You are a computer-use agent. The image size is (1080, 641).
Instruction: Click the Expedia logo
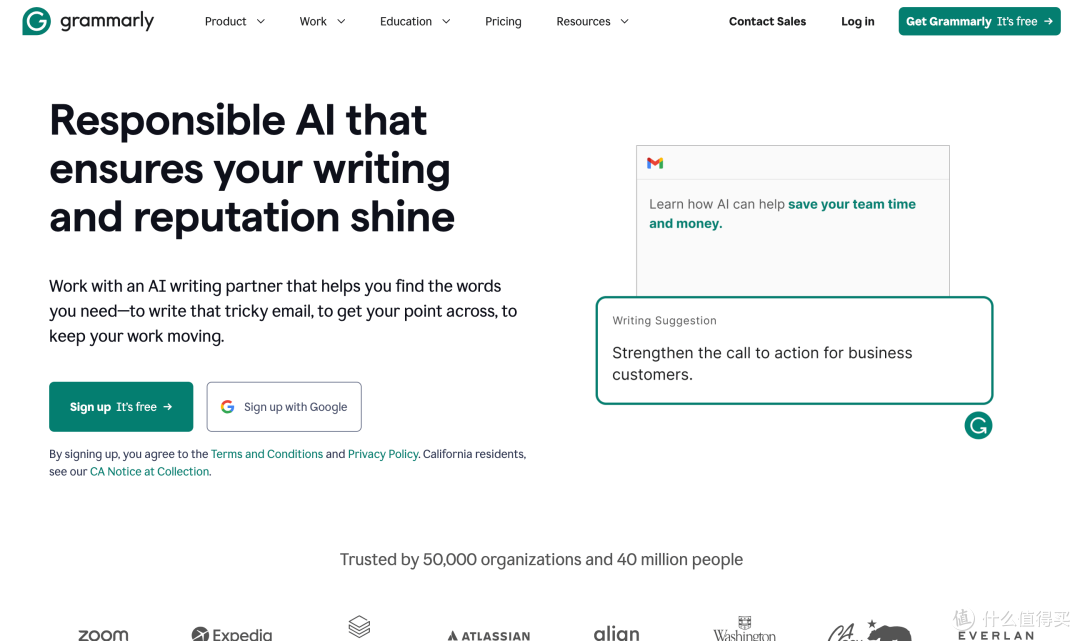pos(232,633)
